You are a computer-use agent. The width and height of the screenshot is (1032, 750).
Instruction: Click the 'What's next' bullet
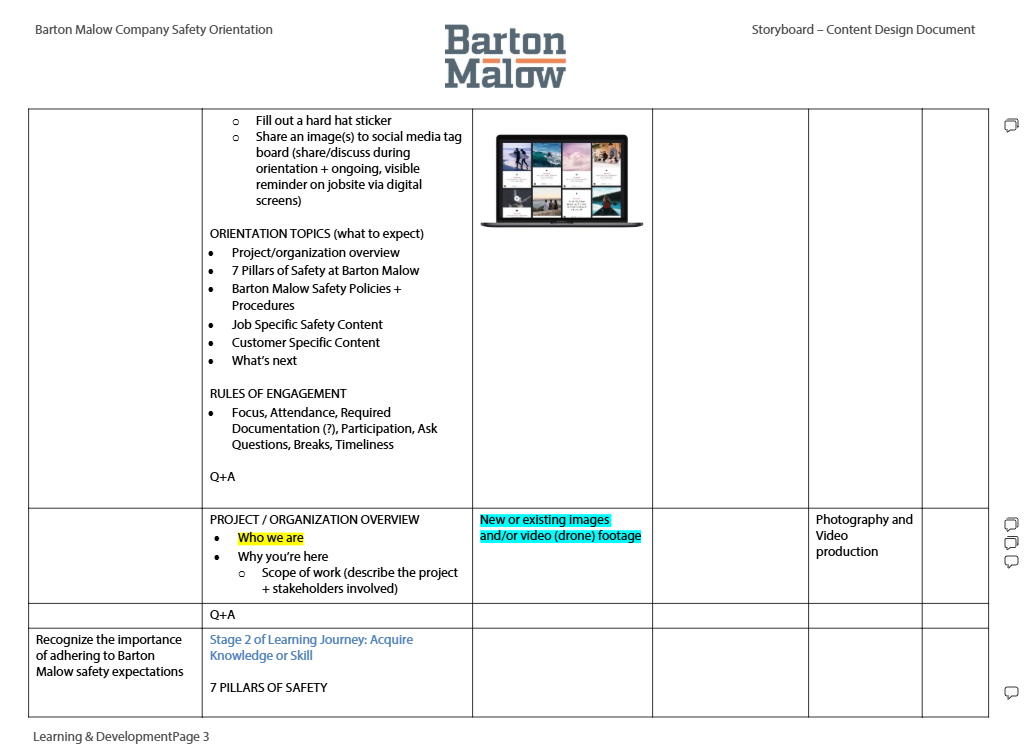264,361
